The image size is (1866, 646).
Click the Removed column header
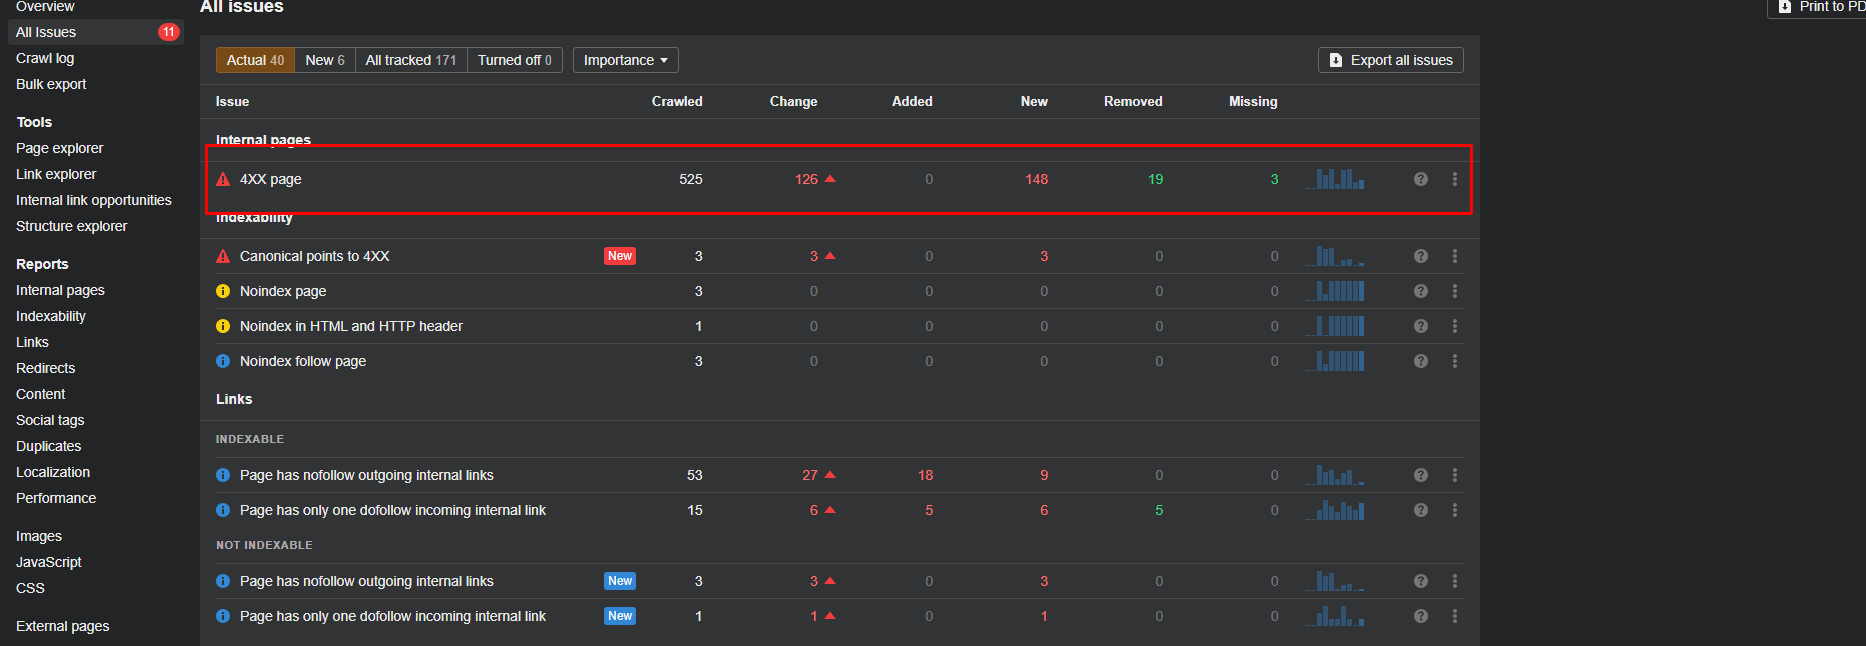point(1133,101)
